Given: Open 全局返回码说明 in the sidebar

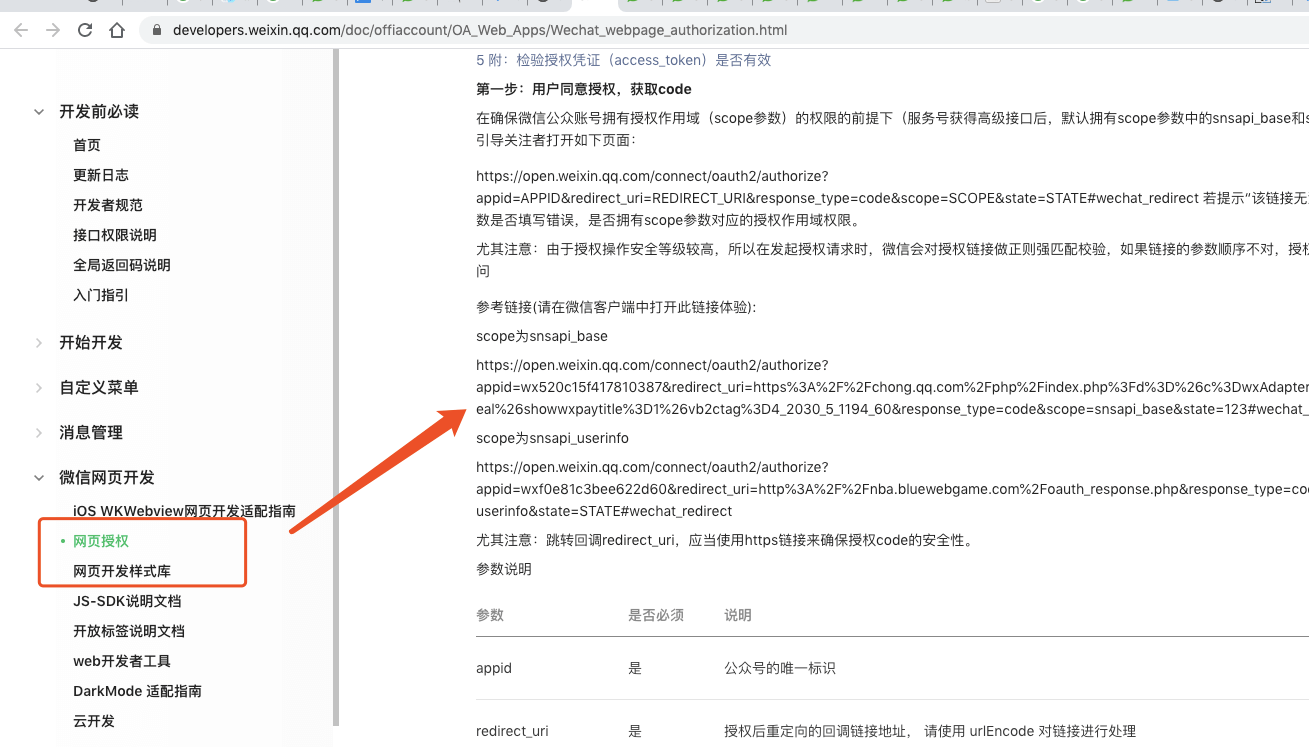Looking at the screenshot, I should click(x=122, y=265).
